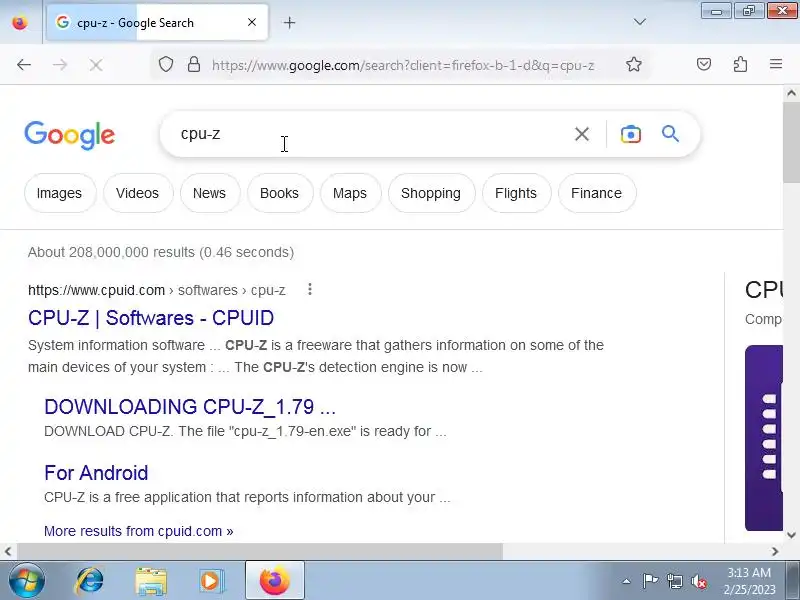Open the knowledge panel purple image

click(764, 438)
